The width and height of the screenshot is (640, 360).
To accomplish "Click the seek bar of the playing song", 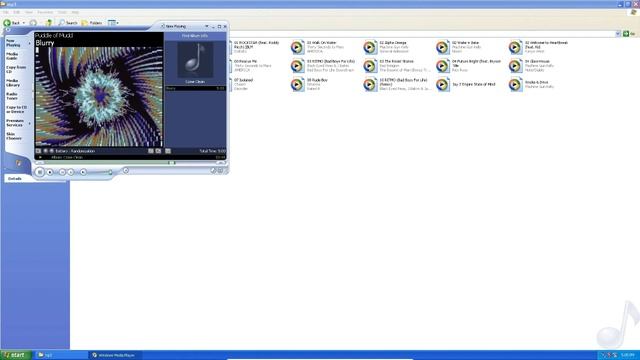I will coord(131,162).
